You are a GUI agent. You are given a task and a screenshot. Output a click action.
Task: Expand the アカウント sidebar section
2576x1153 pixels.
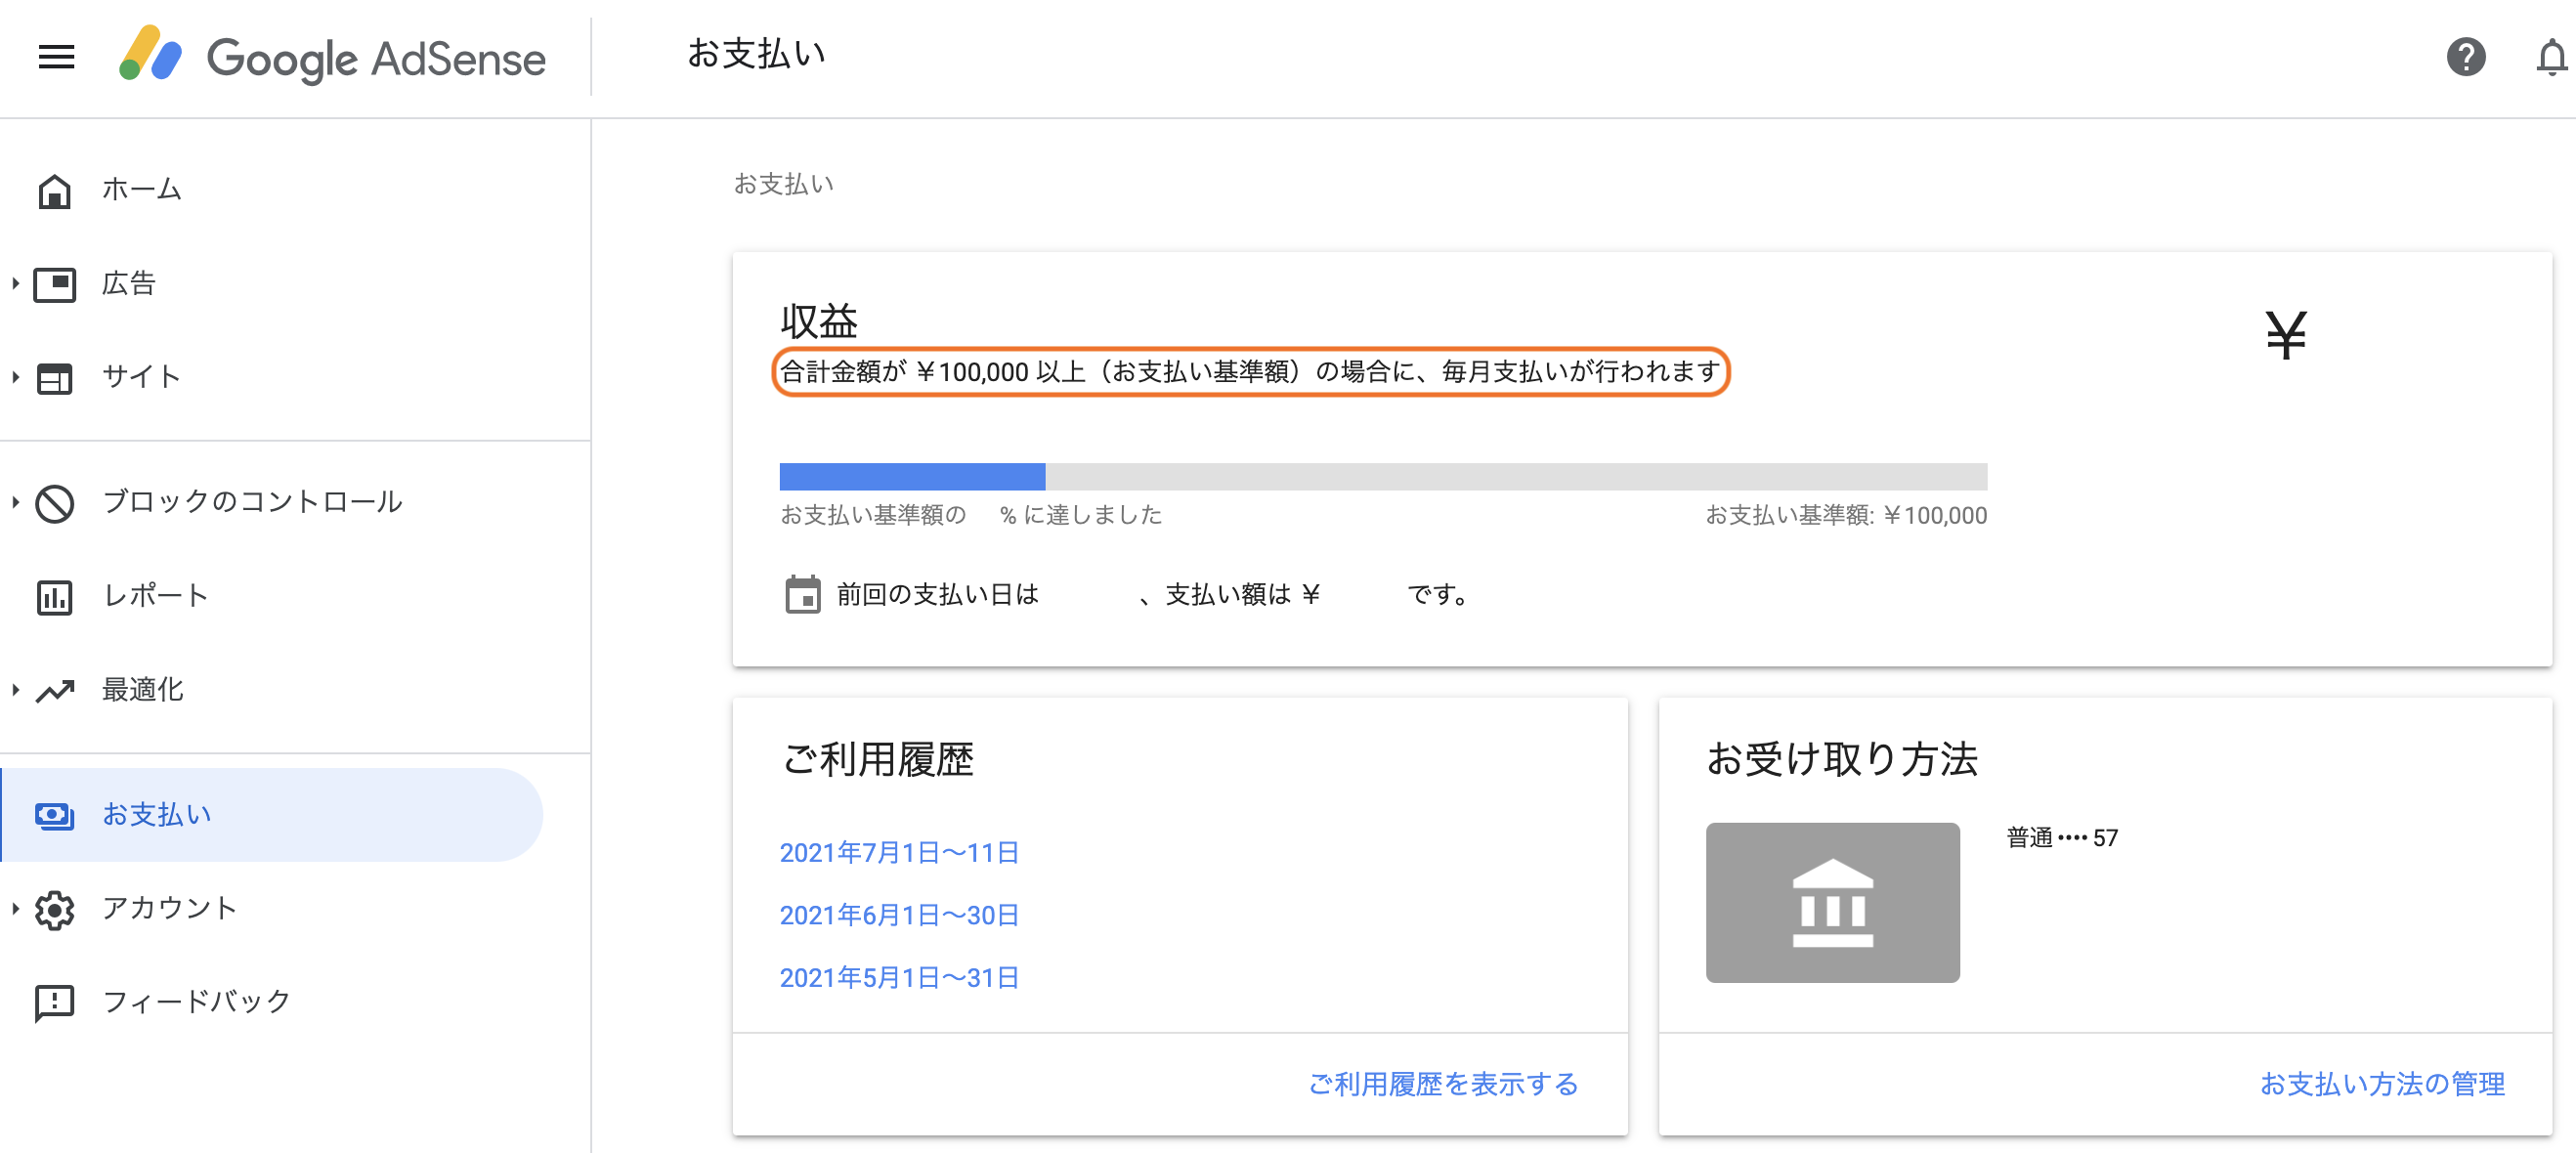click(16, 909)
